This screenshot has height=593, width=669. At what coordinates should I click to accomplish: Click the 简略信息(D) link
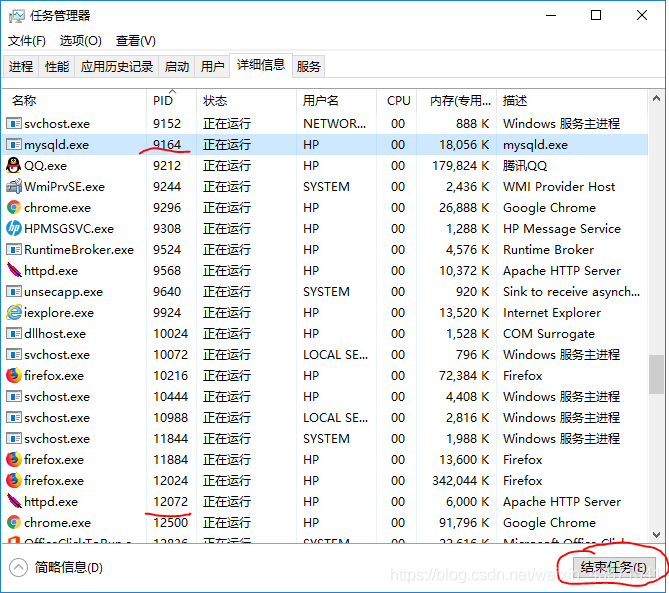click(69, 567)
